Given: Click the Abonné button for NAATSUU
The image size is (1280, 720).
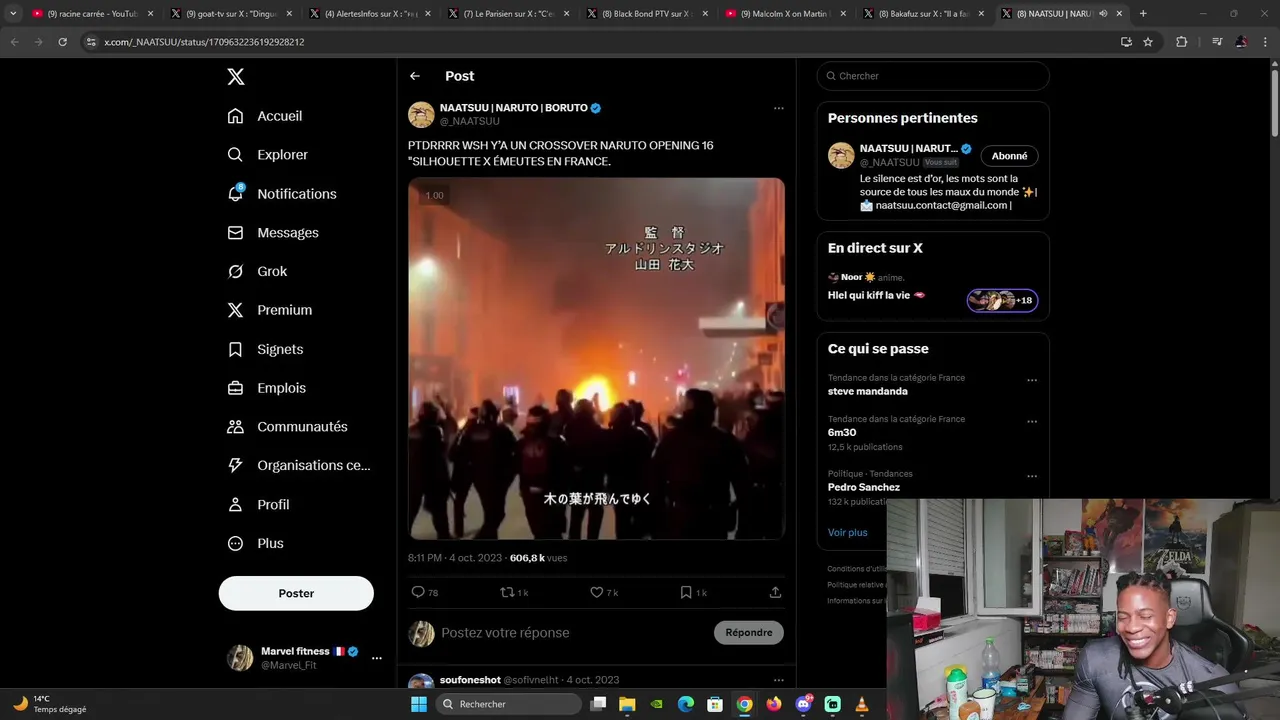Looking at the screenshot, I should tap(1009, 156).
